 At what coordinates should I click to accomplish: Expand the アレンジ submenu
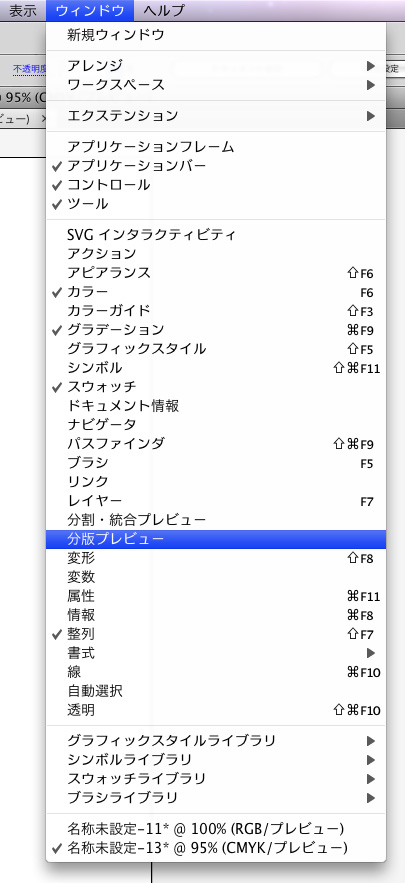click(216, 66)
